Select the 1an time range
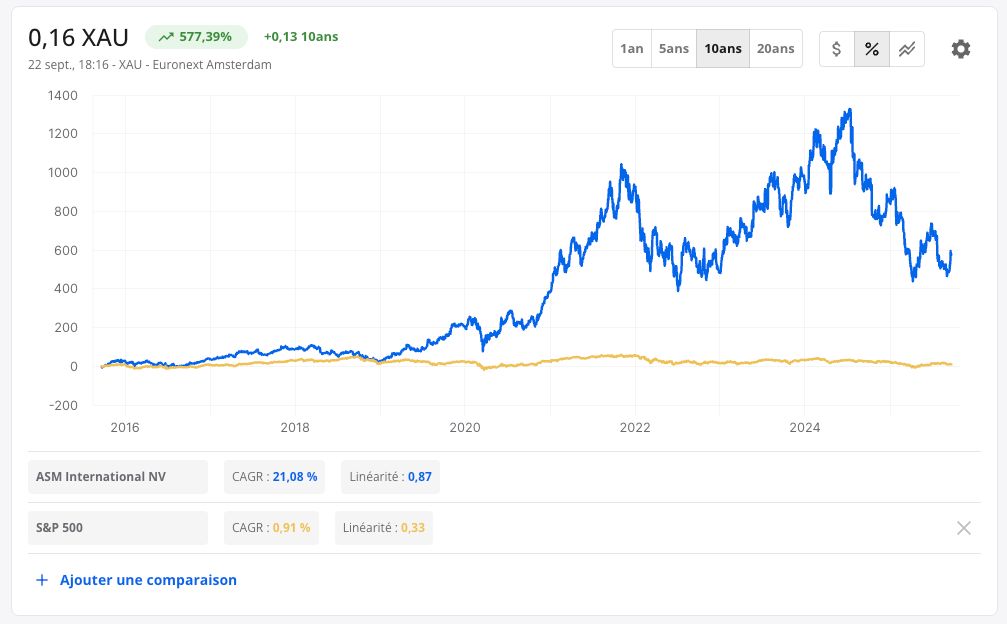This screenshot has height=624, width=1007. pyautogui.click(x=632, y=48)
